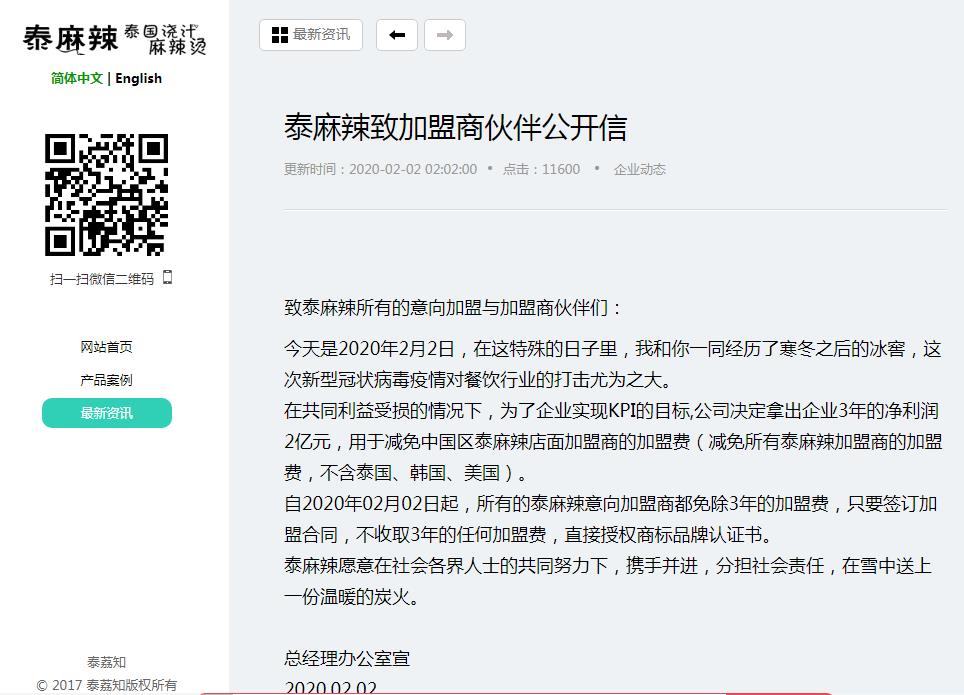
Task: Click the 泰荔知 footer link
Action: click(x=106, y=662)
